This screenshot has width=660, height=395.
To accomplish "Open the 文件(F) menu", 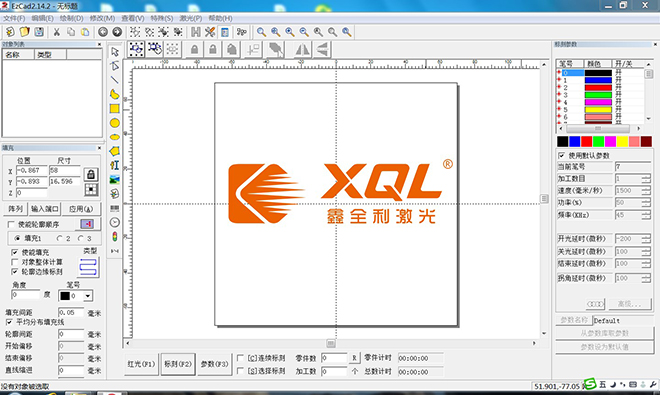I will click(14, 18).
